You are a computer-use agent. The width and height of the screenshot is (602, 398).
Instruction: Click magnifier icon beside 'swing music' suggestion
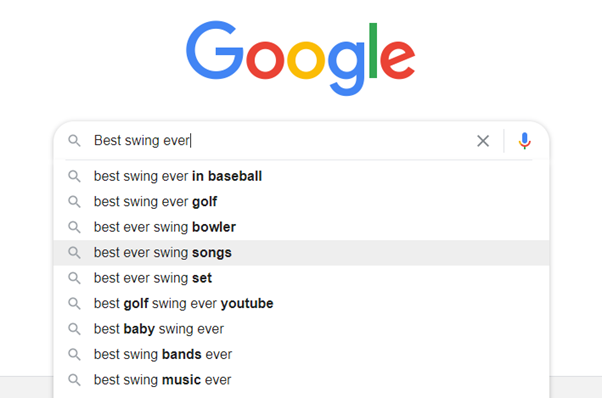(74, 380)
